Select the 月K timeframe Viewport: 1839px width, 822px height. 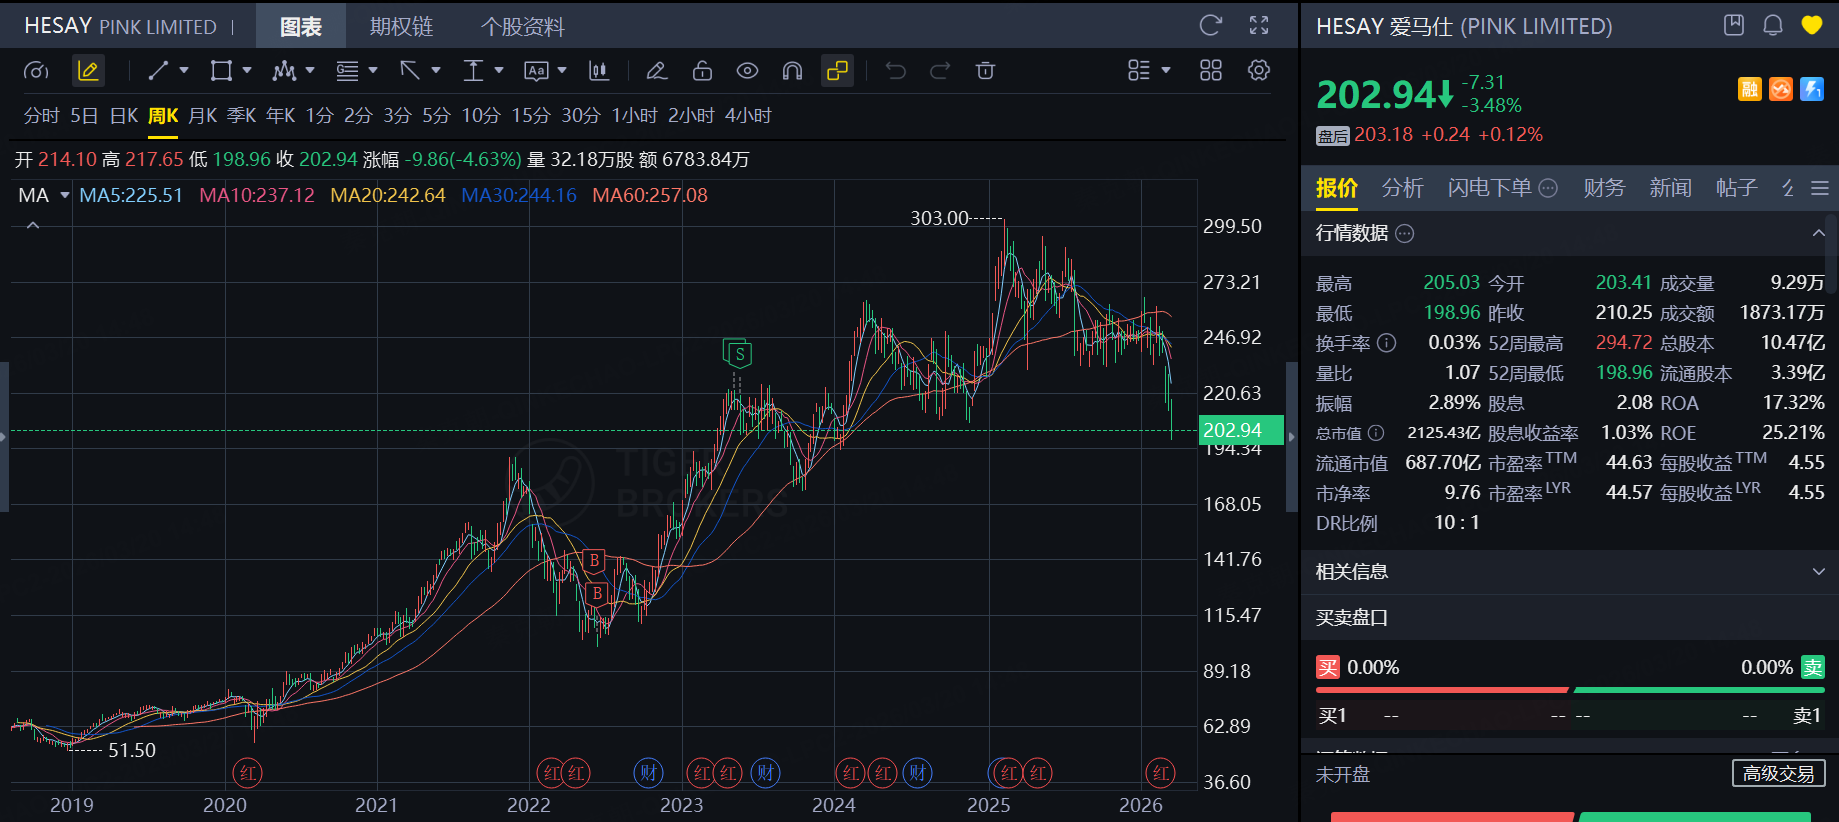click(202, 116)
